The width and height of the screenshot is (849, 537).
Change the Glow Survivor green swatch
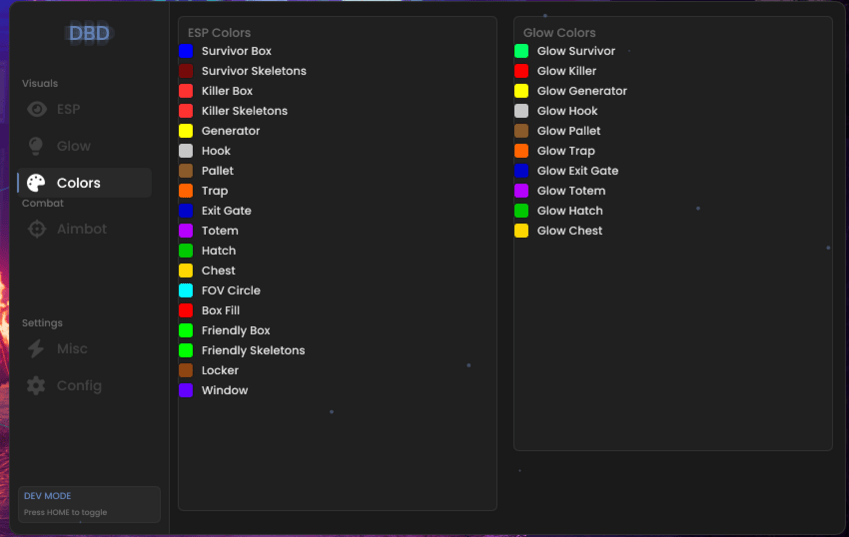tap(521, 51)
